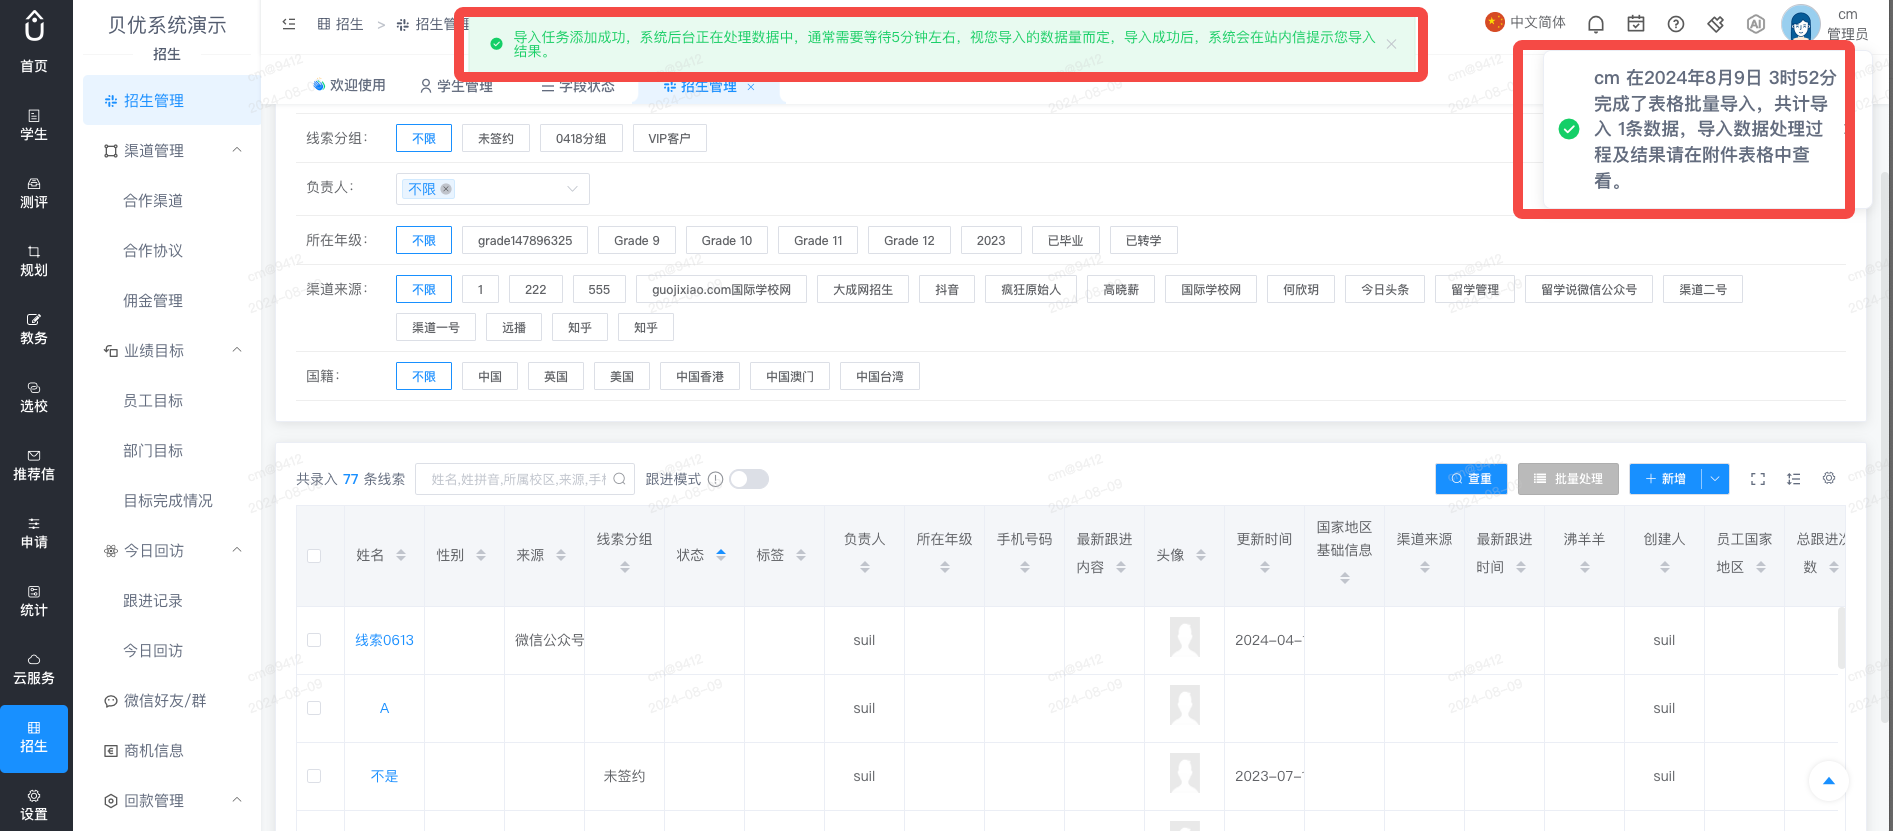Open the notification bell icon
1893x831 pixels.
(1596, 24)
